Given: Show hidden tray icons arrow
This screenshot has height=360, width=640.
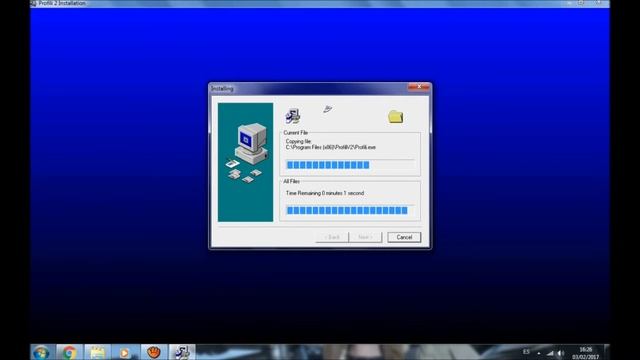Looking at the screenshot, I should click(x=539, y=353).
